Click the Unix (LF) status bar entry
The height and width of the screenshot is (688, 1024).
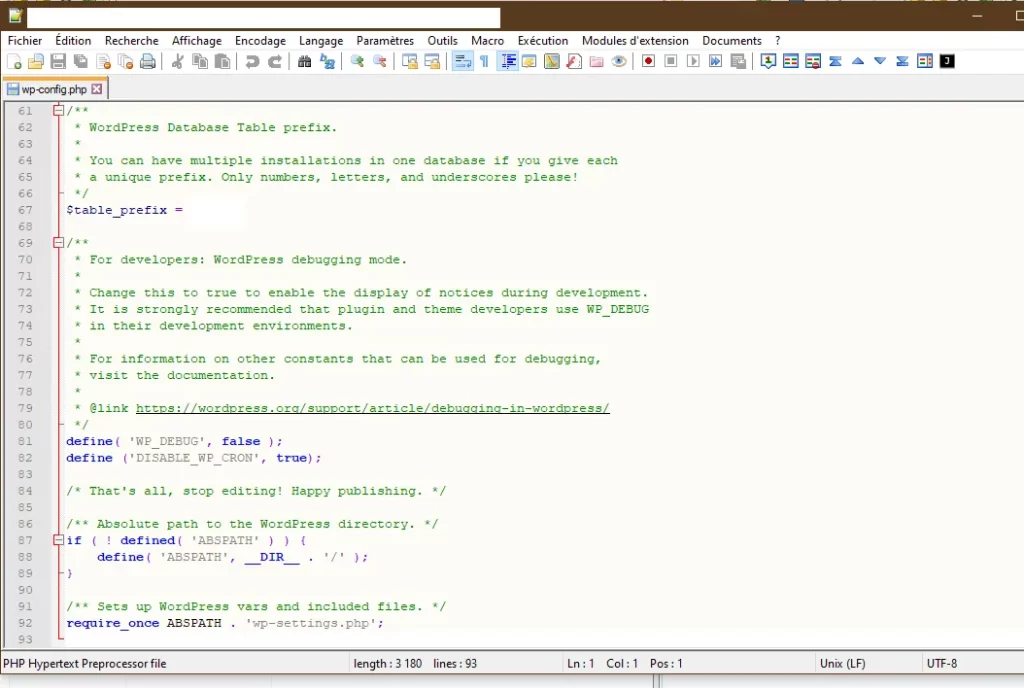coord(842,663)
